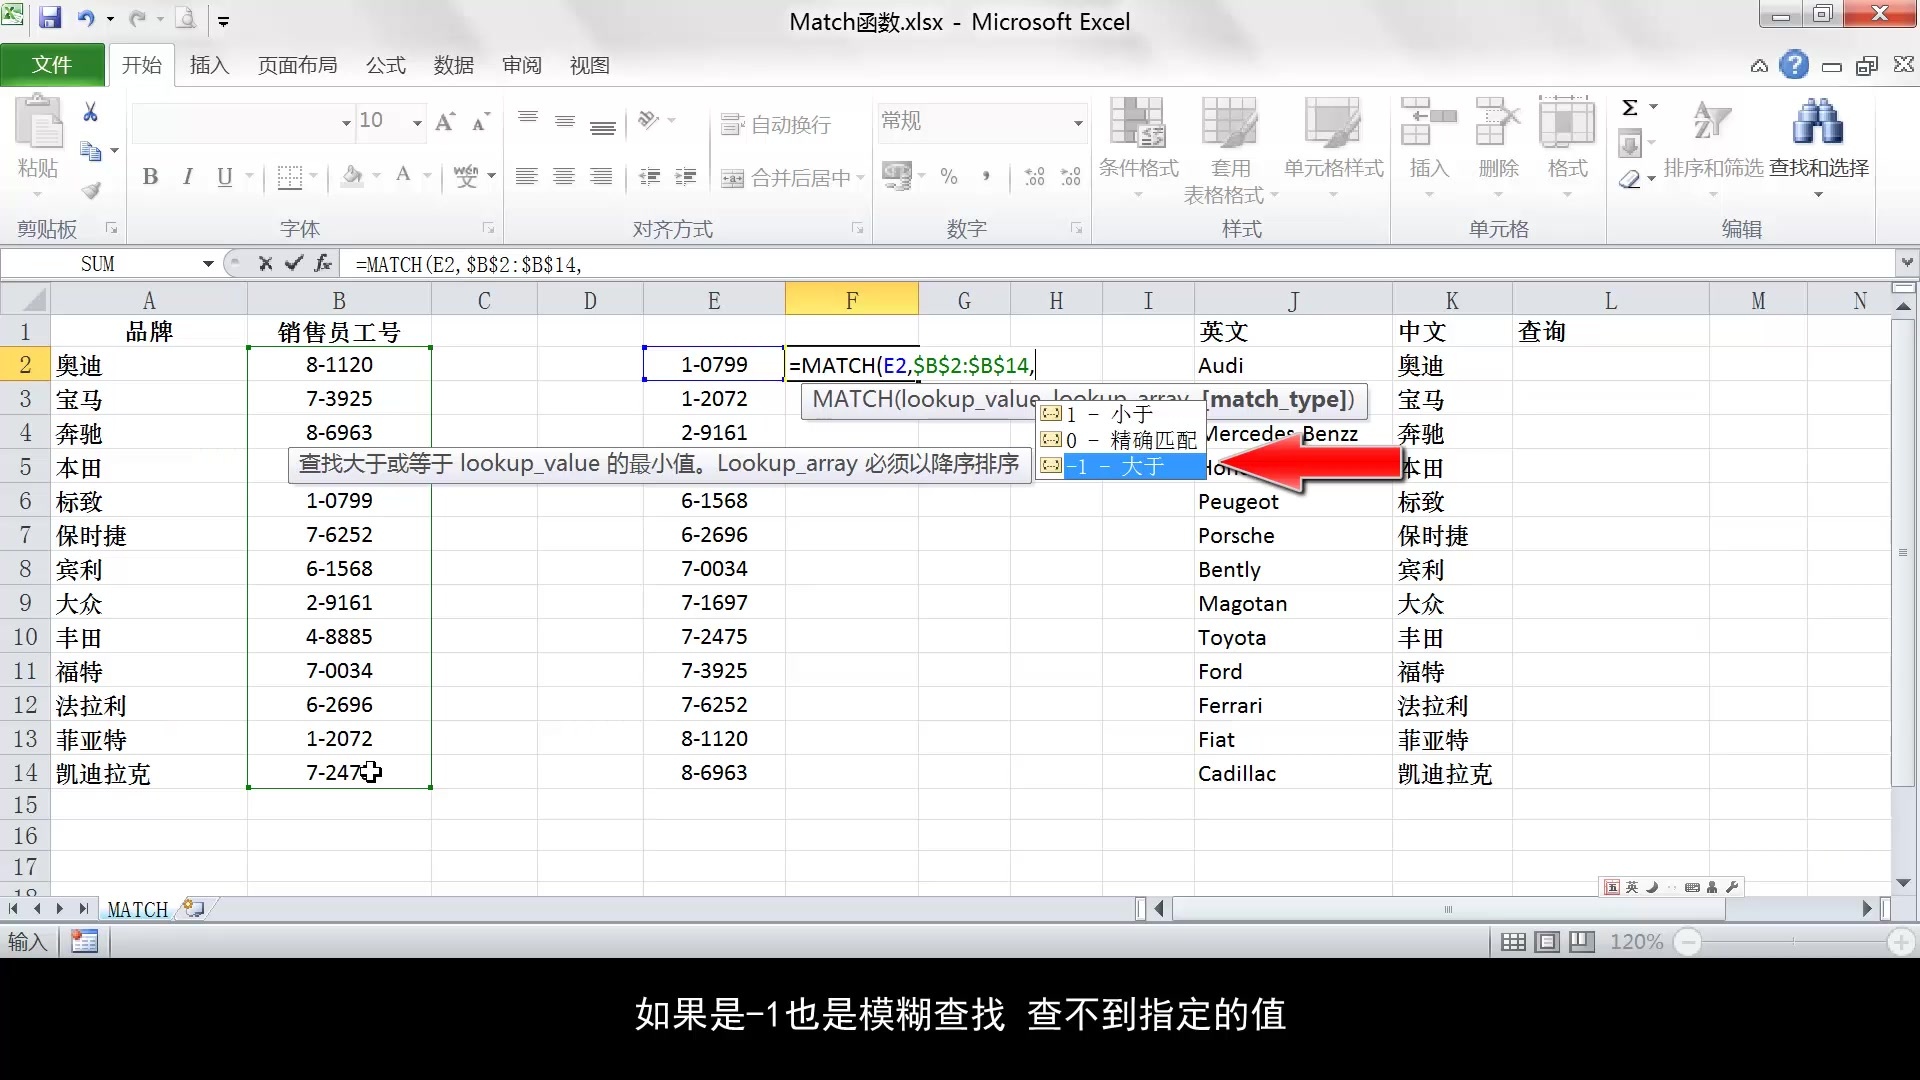Switch to the 视图 ribbon tab
Viewport: 1920px width, 1080px height.
click(x=590, y=65)
